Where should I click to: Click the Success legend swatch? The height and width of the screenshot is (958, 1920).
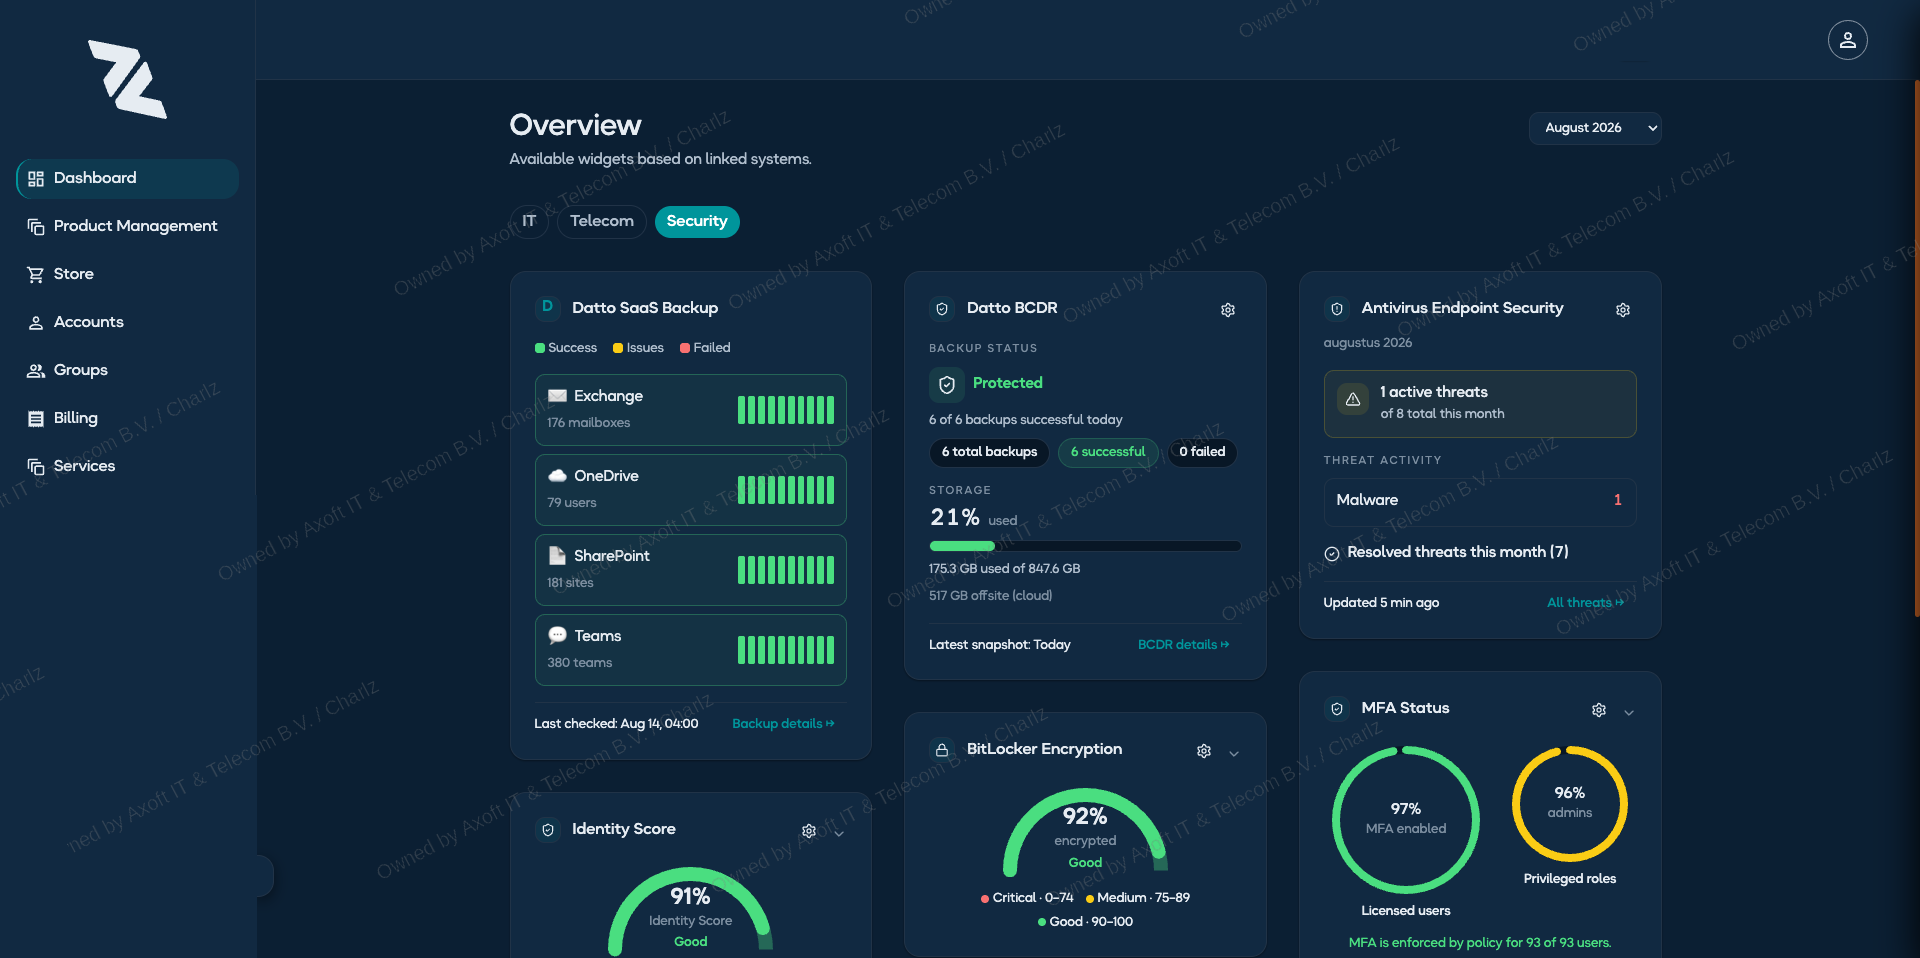pos(540,348)
